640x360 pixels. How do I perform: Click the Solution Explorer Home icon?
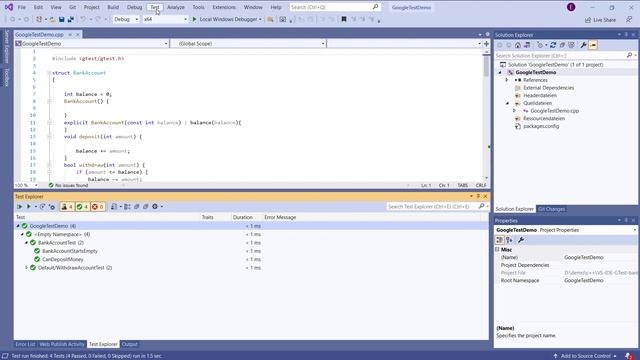518,45
